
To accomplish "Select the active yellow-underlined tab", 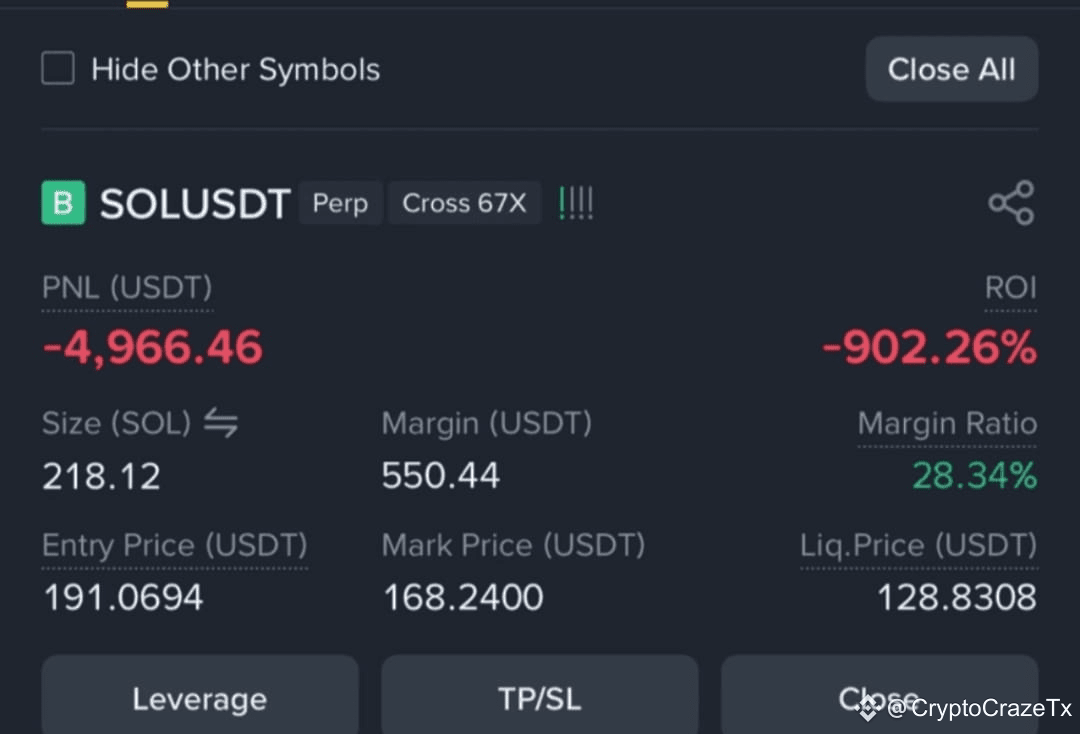I will click(x=147, y=4).
